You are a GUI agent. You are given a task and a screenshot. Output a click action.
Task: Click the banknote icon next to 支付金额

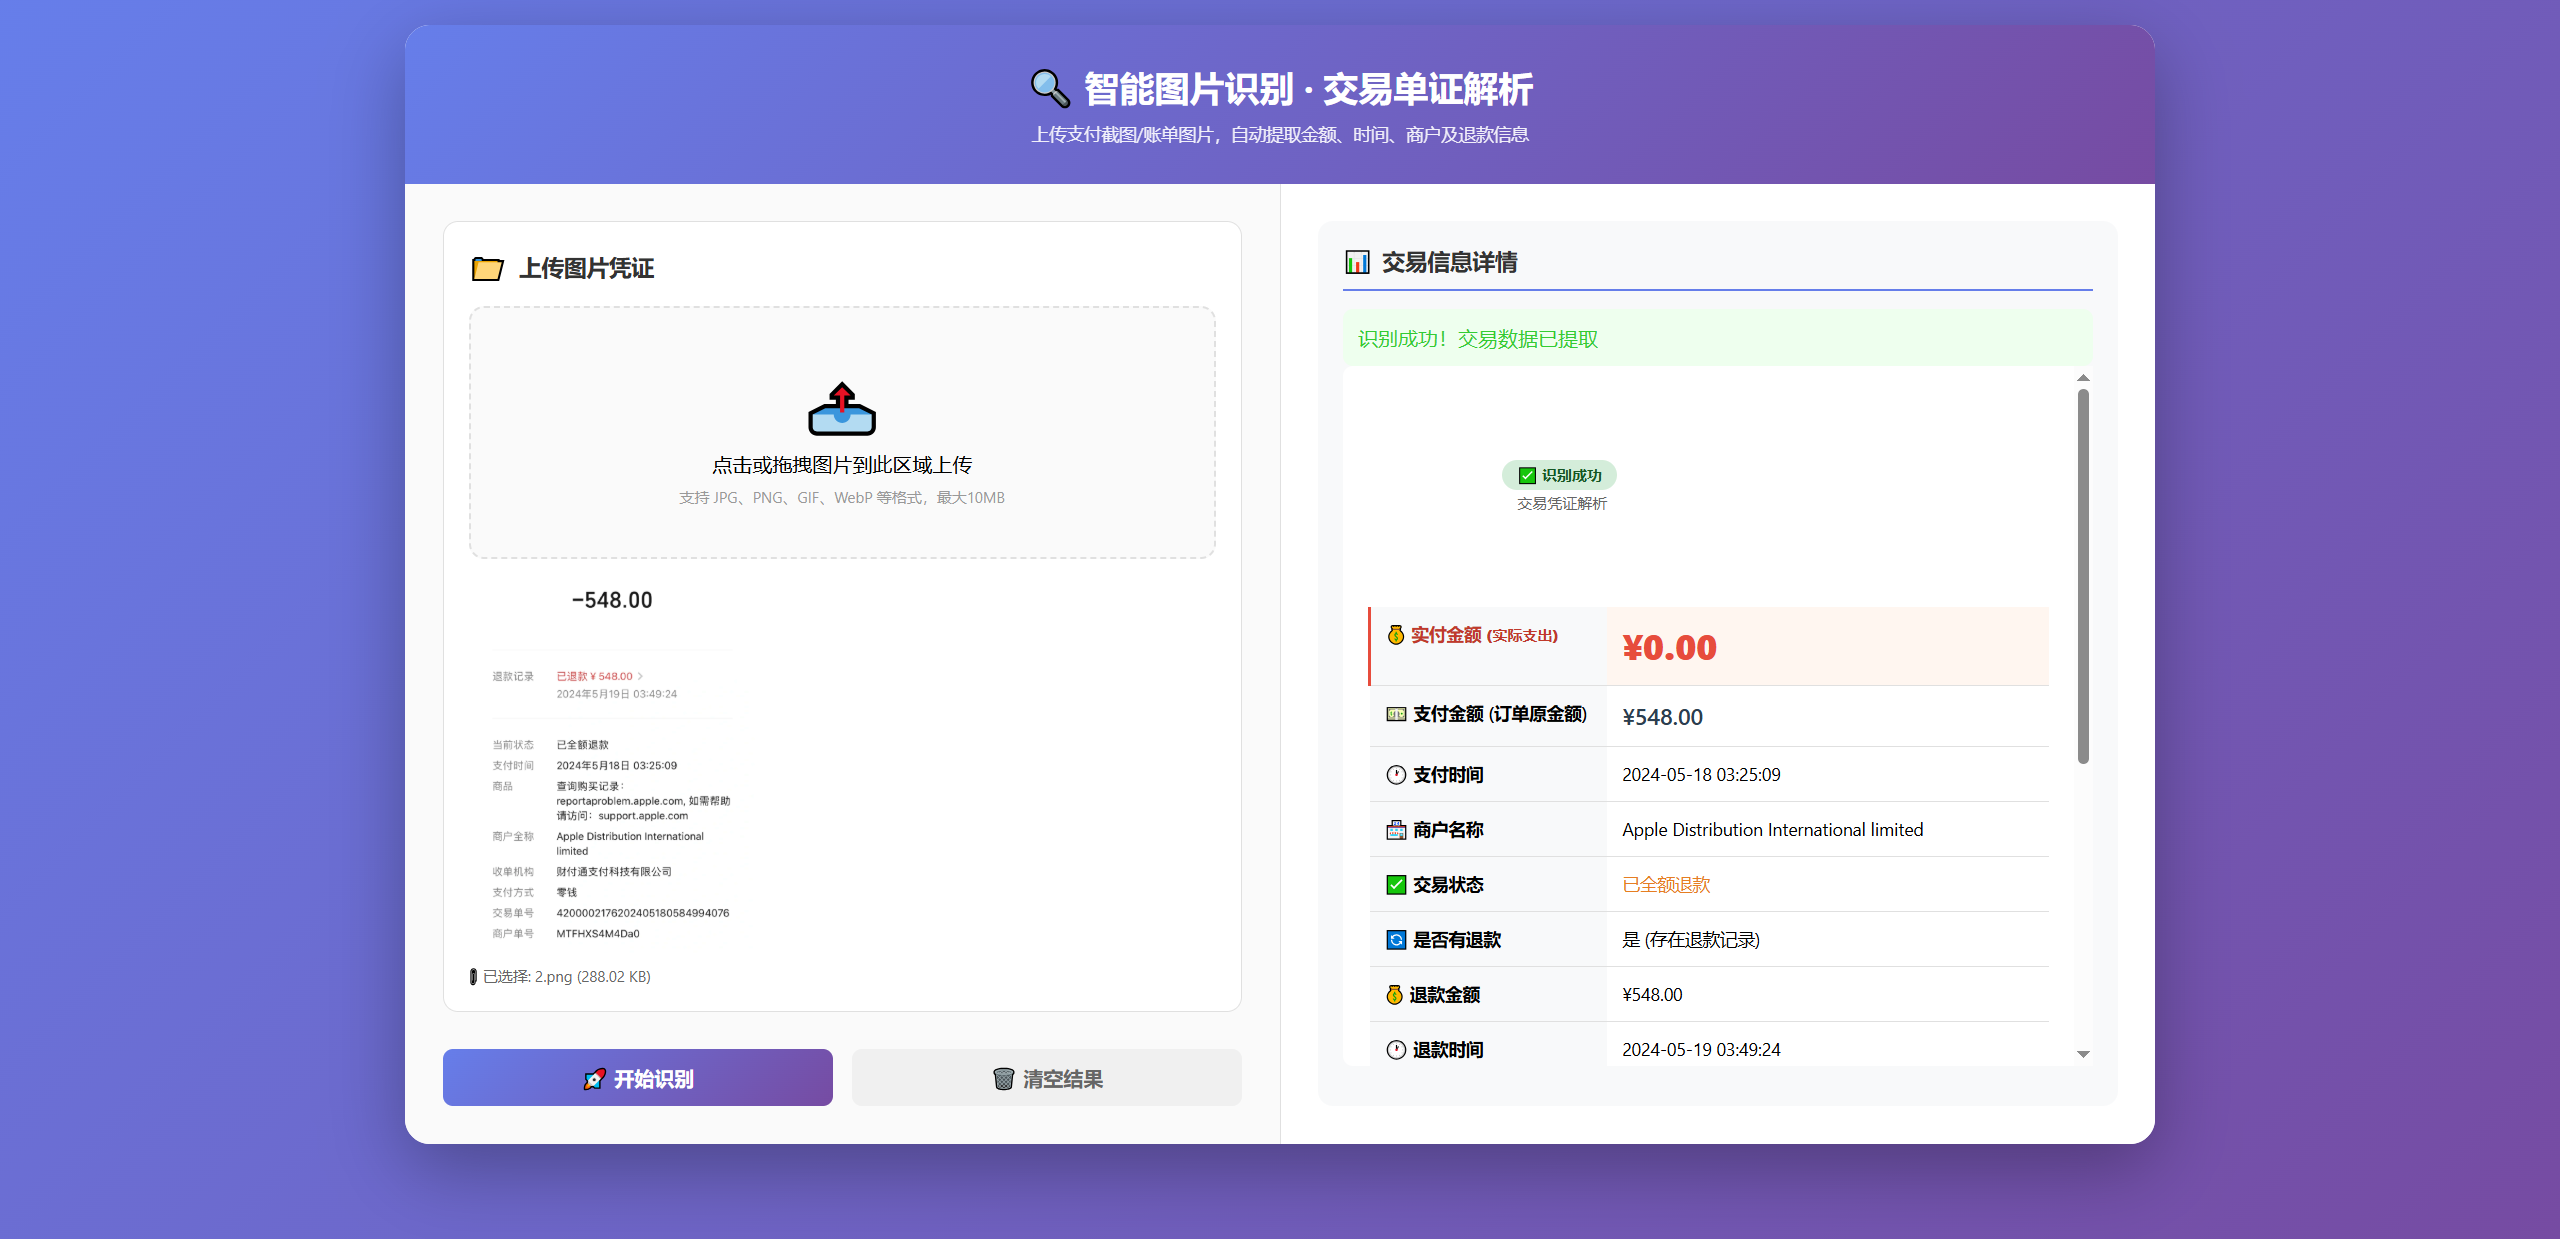[x=1396, y=714]
